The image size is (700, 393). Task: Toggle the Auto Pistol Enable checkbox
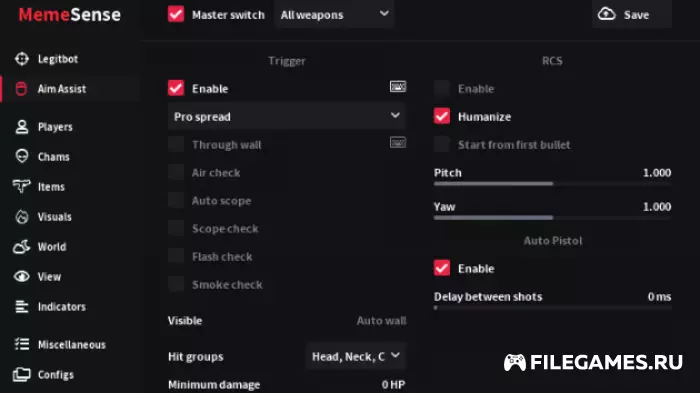point(442,268)
